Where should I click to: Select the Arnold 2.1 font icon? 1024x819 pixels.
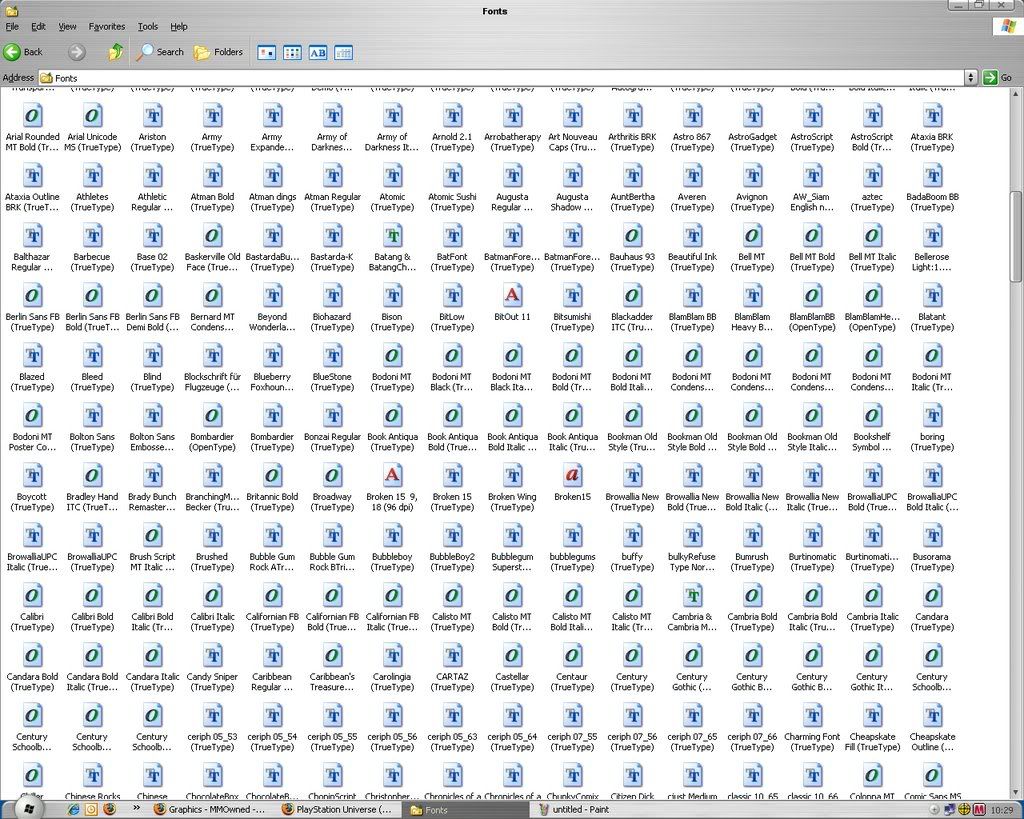[452, 116]
